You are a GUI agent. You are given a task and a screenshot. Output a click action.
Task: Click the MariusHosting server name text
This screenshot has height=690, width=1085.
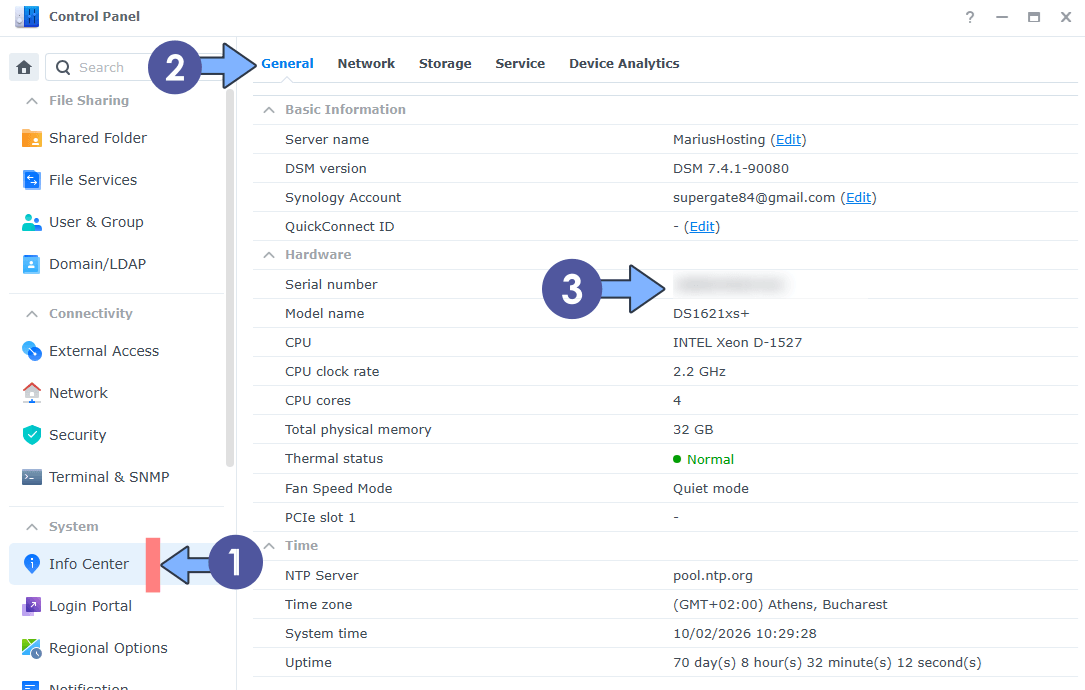click(x=719, y=140)
